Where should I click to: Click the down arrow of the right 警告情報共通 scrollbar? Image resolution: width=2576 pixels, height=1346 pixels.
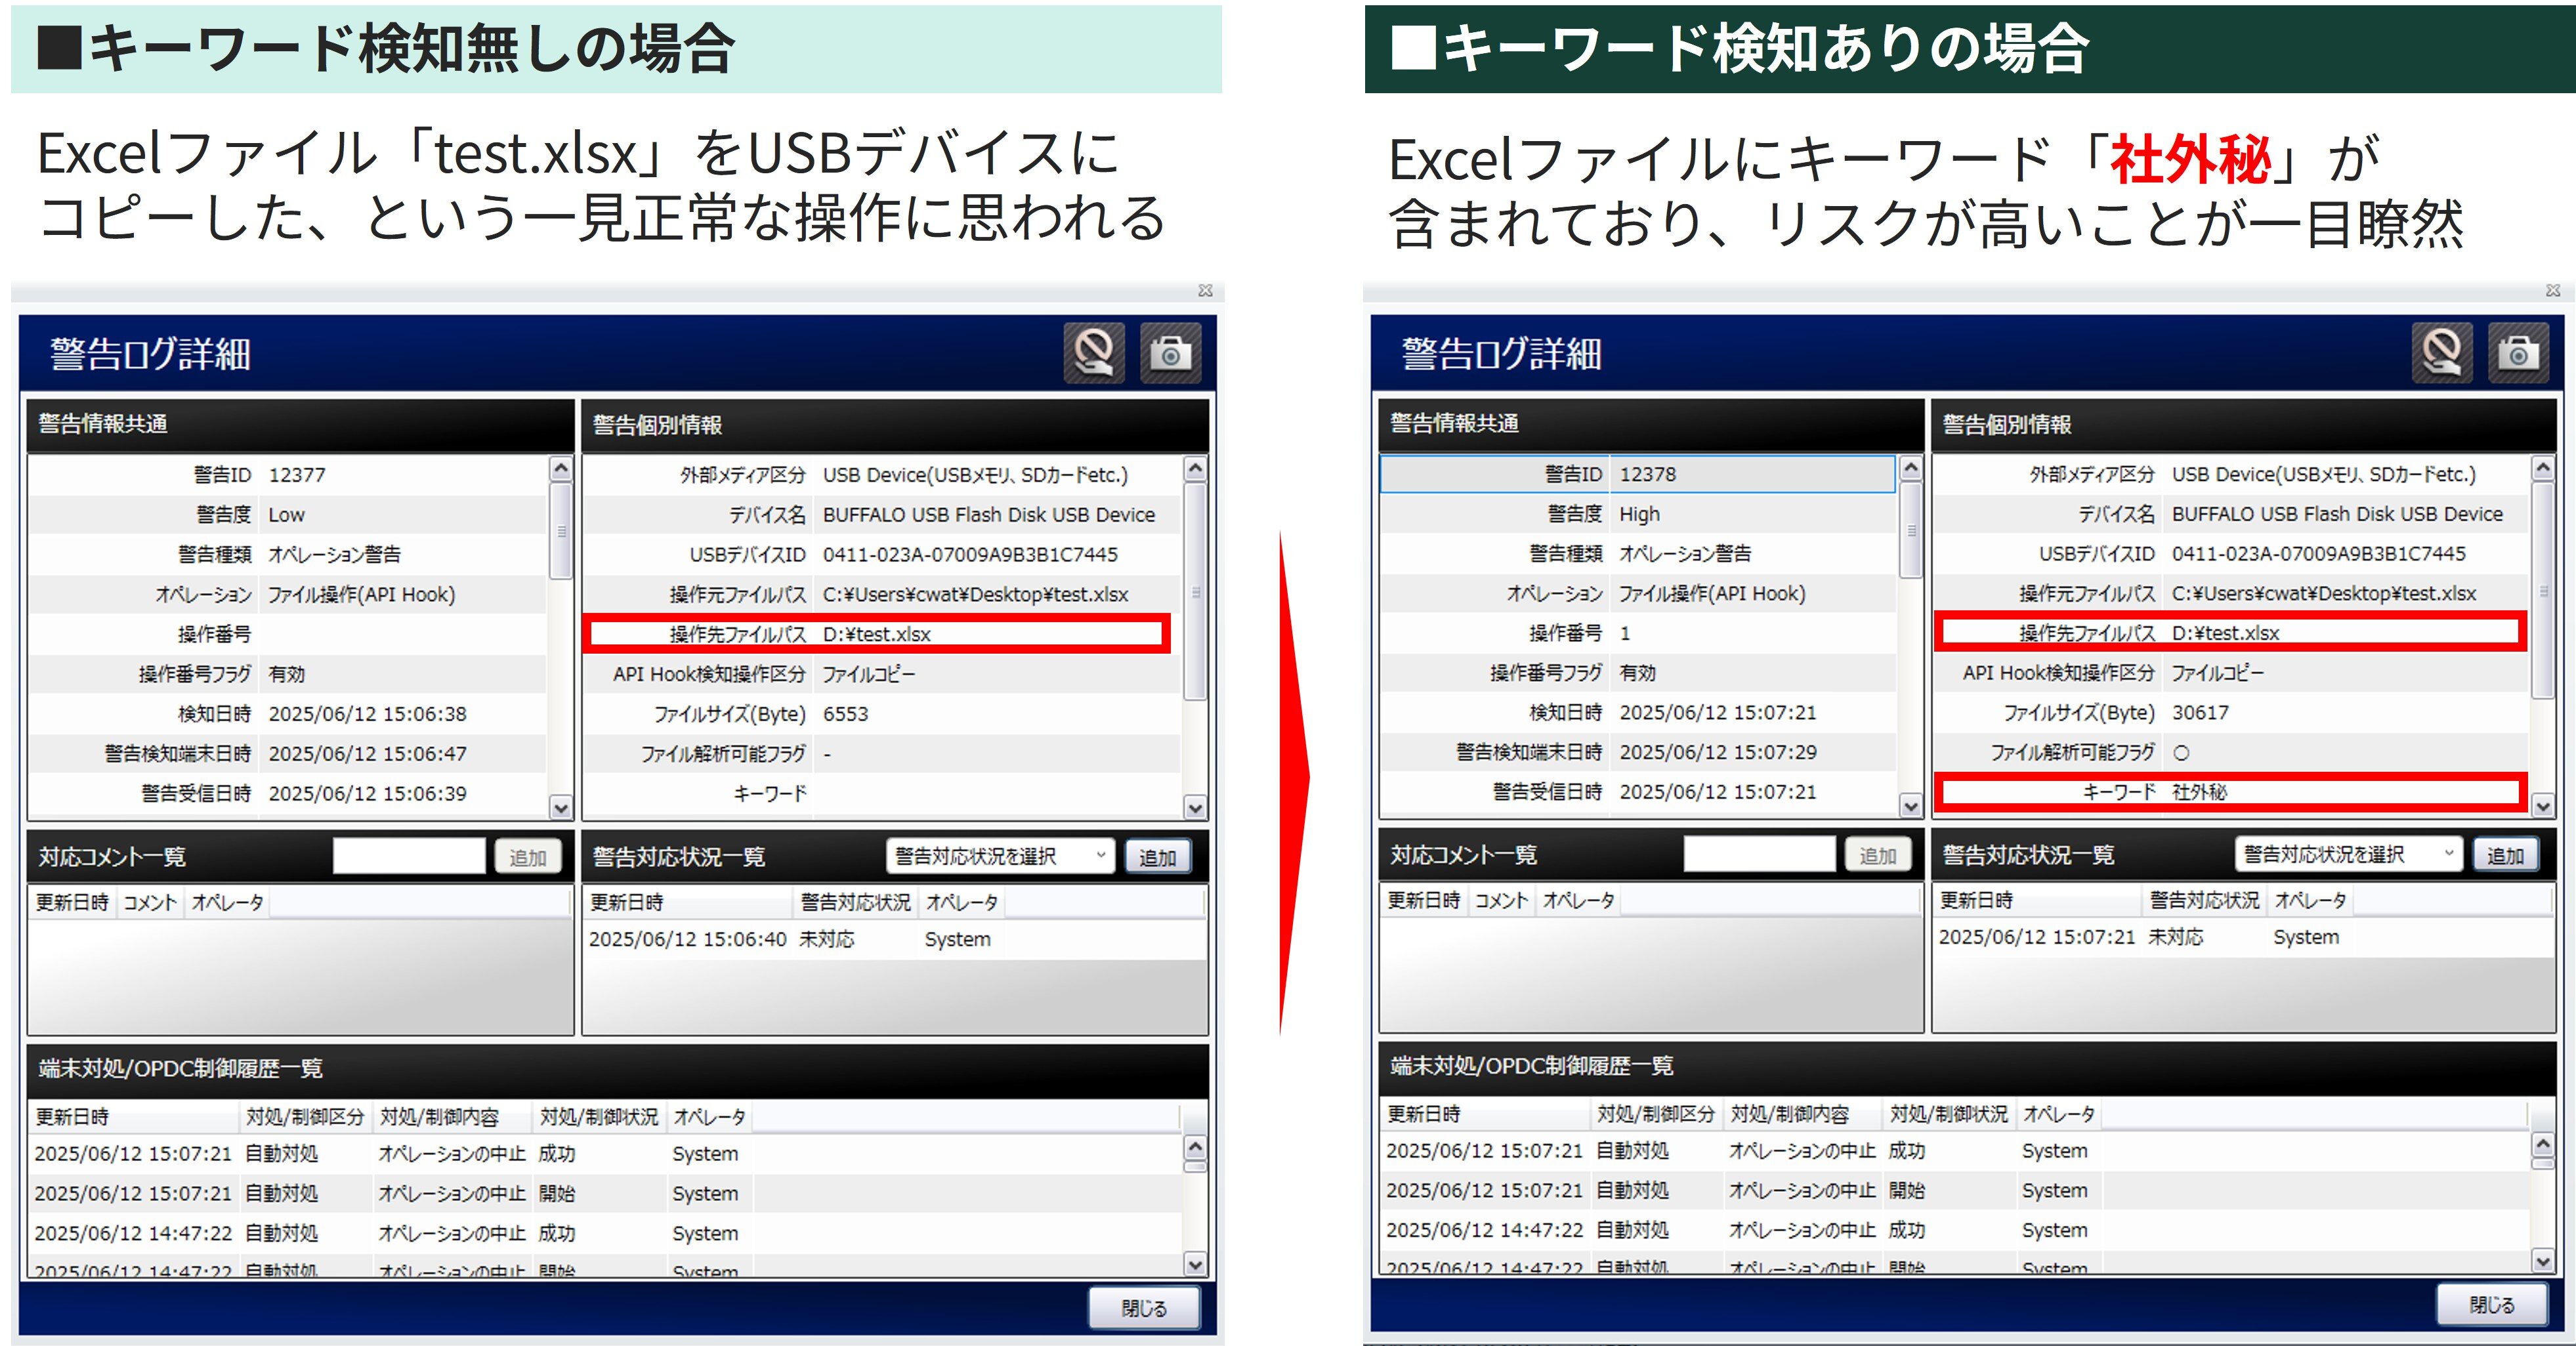coord(1911,805)
